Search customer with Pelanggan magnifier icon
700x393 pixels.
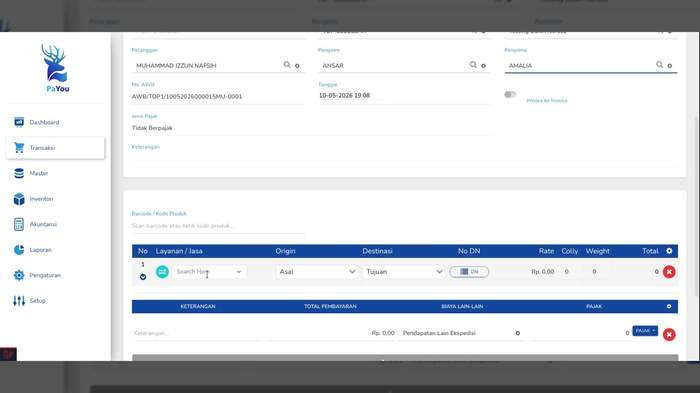(287, 65)
